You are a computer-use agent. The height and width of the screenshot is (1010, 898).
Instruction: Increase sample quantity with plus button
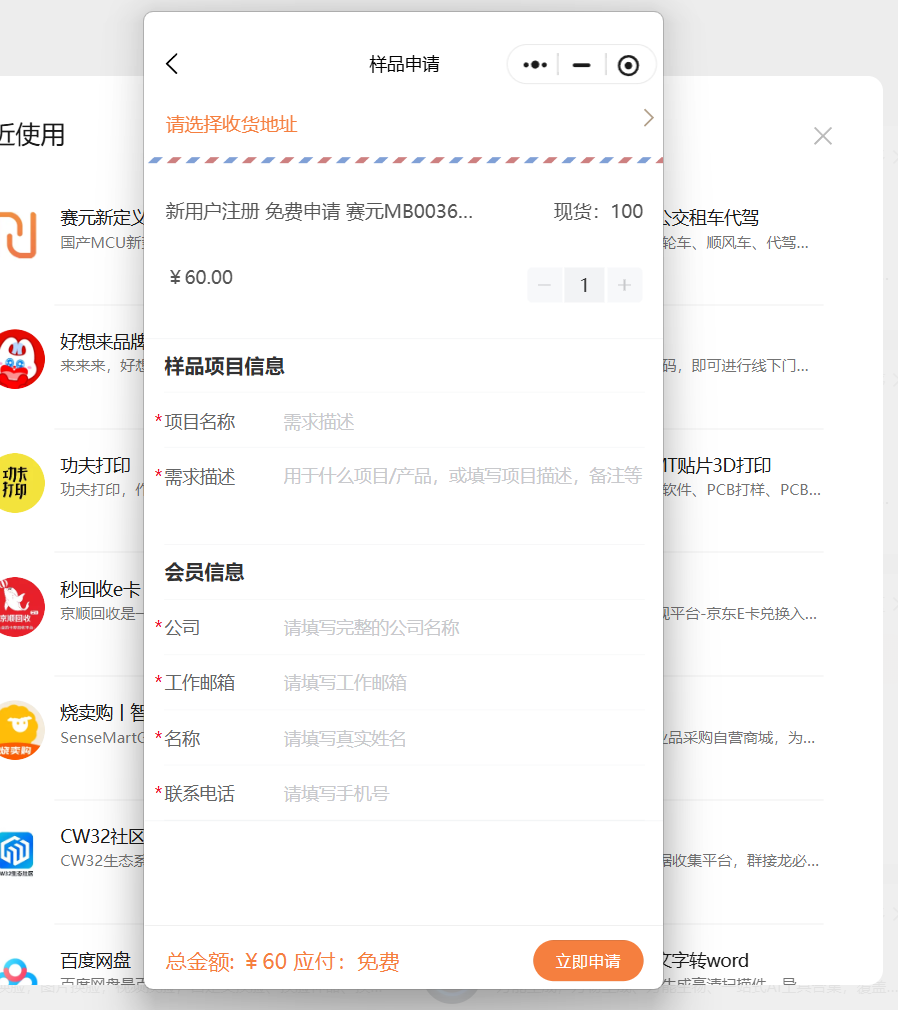624,285
